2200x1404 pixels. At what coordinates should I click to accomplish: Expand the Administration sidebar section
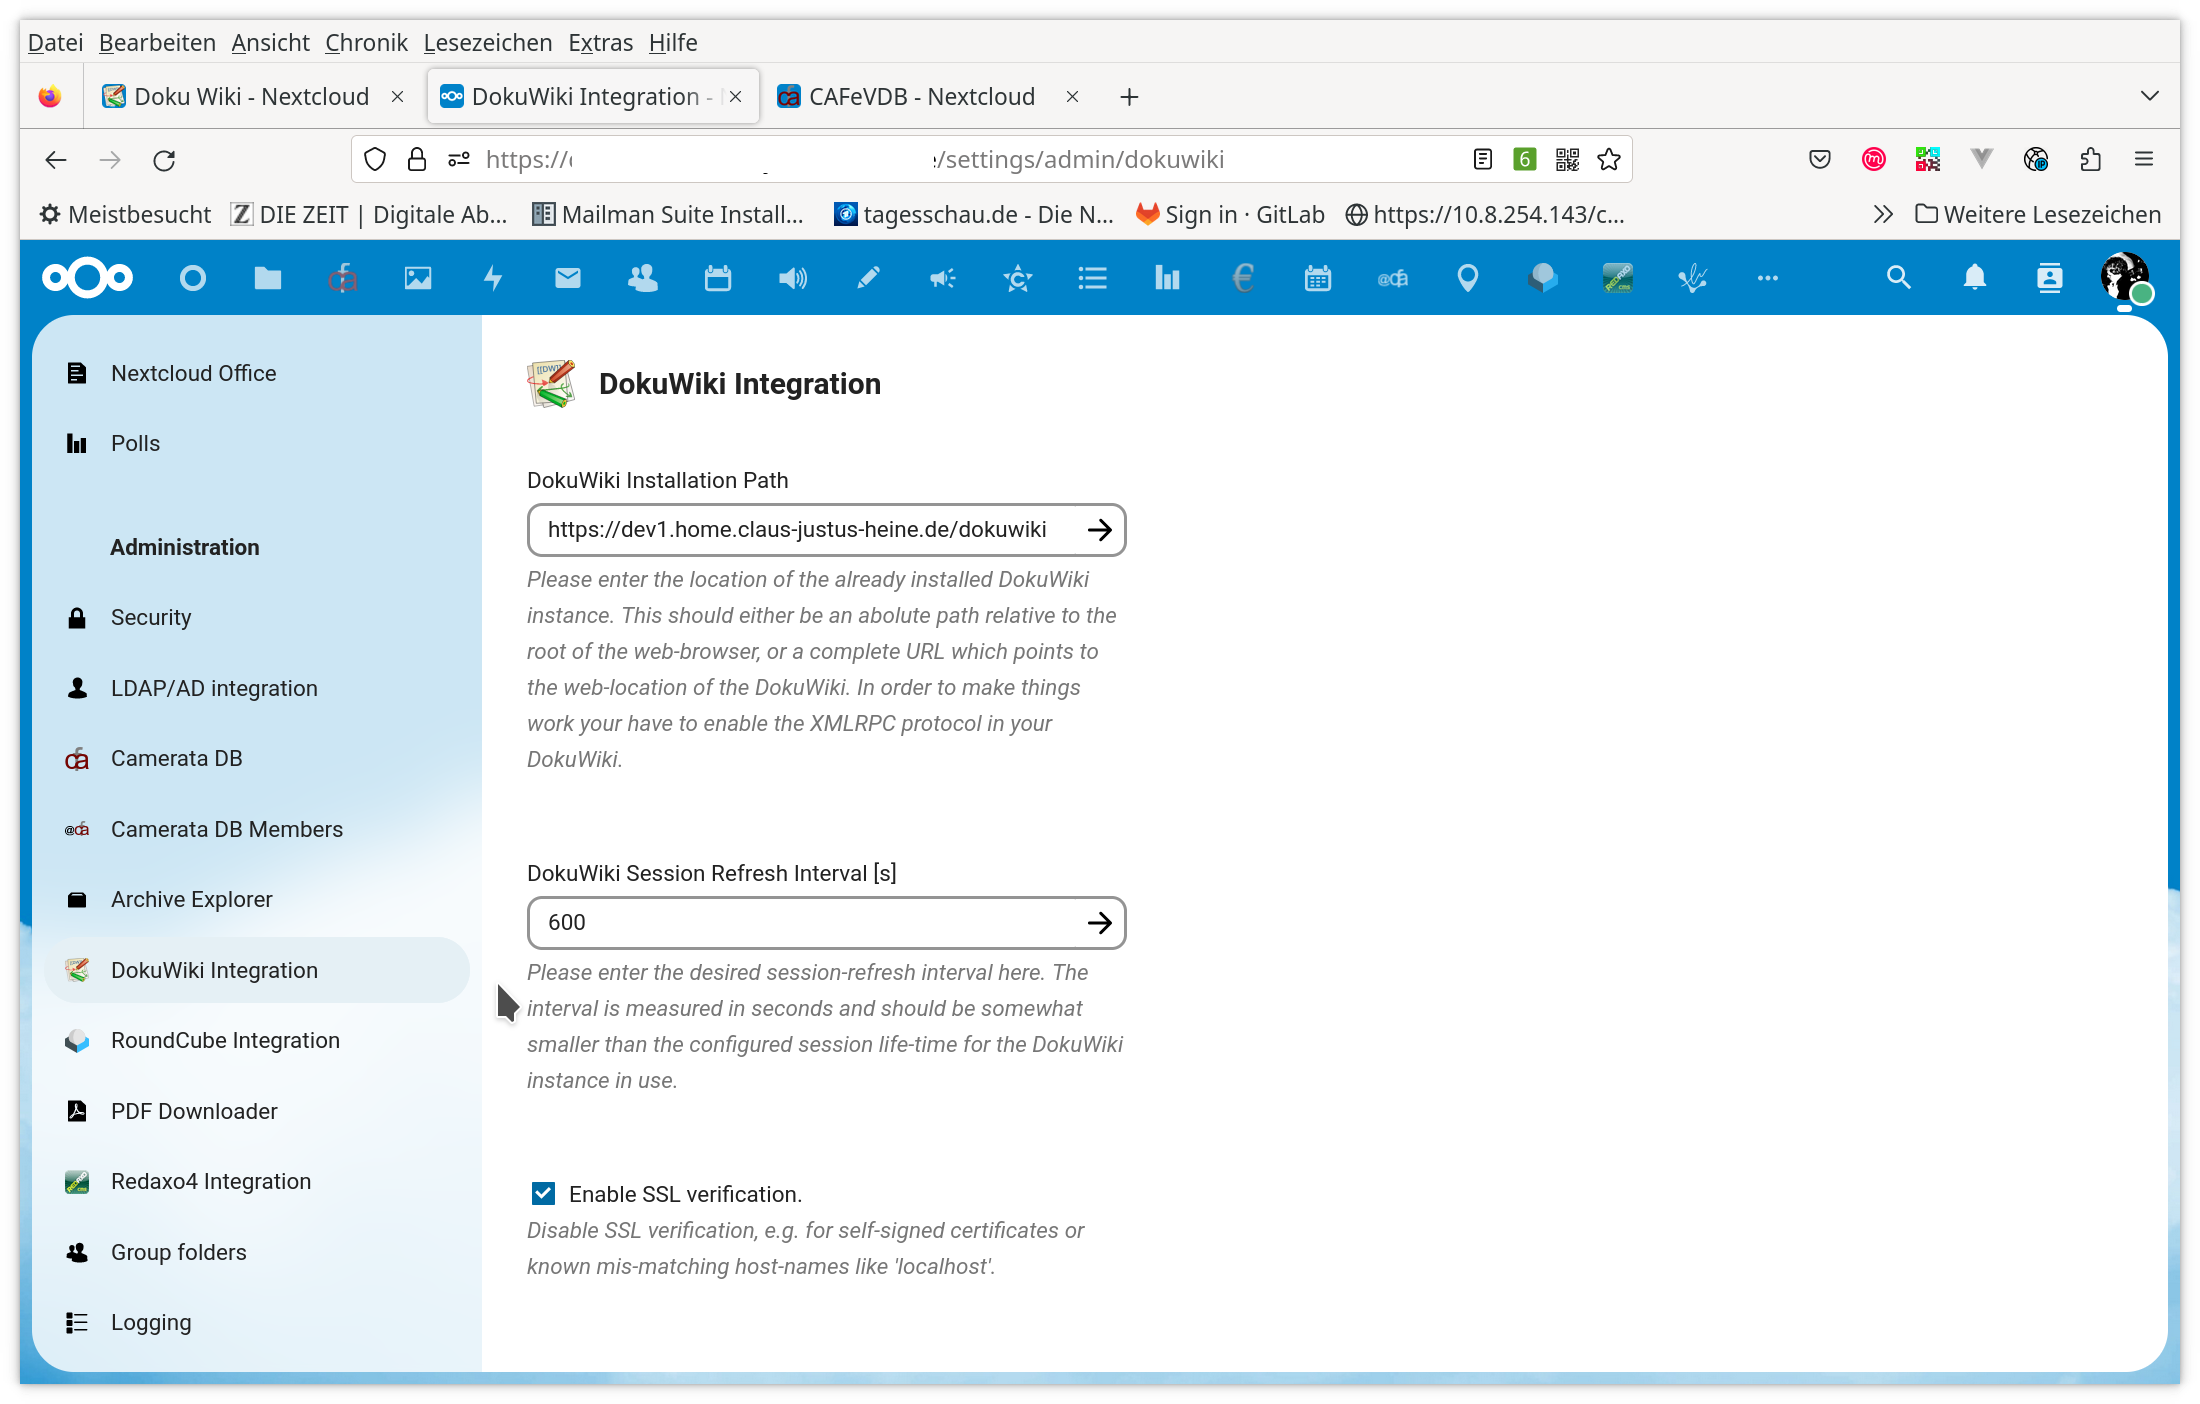(184, 547)
